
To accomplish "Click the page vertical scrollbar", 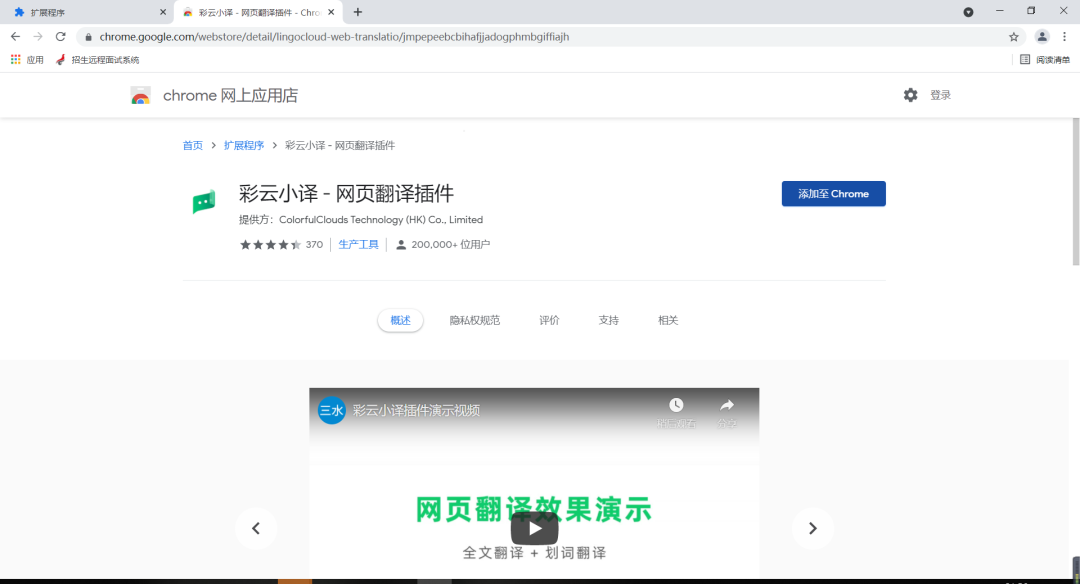I will point(1076,191).
